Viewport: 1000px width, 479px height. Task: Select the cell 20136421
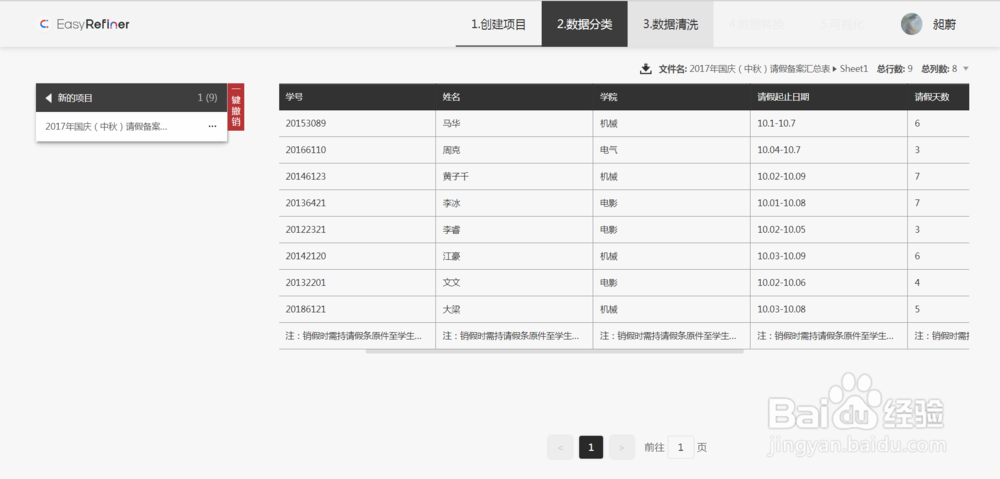point(357,203)
